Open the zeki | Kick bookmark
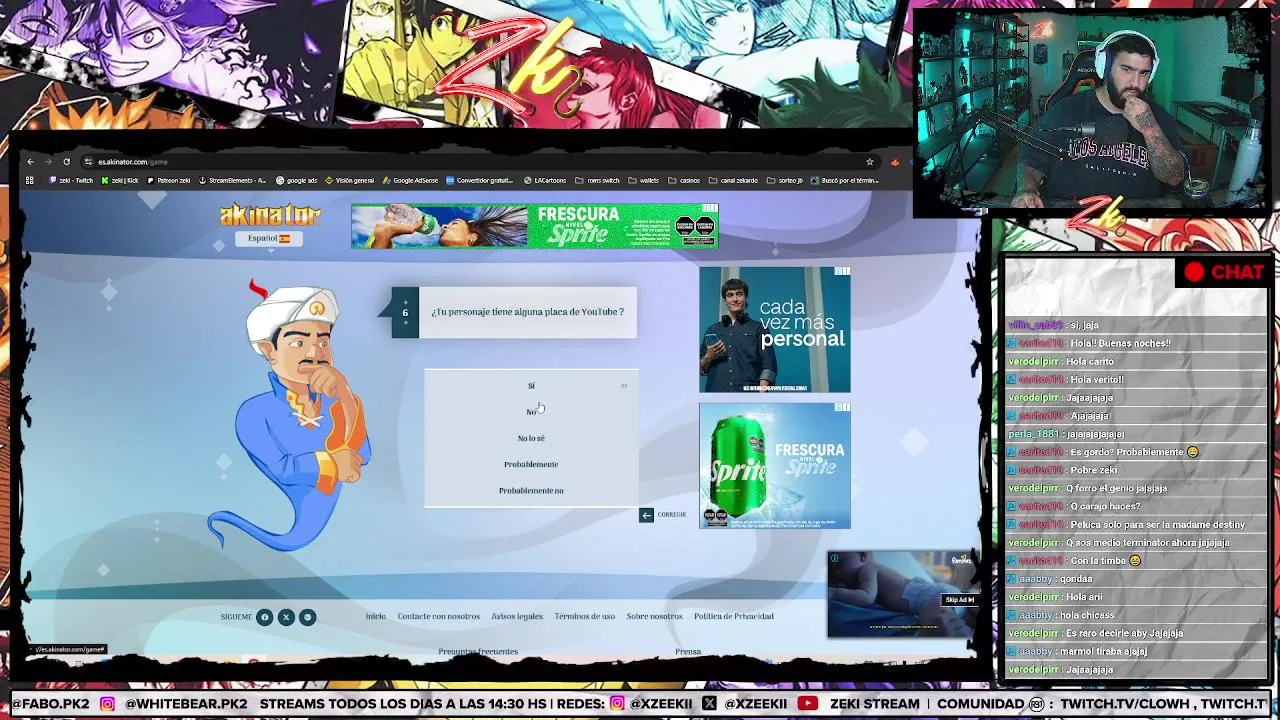 click(120, 181)
